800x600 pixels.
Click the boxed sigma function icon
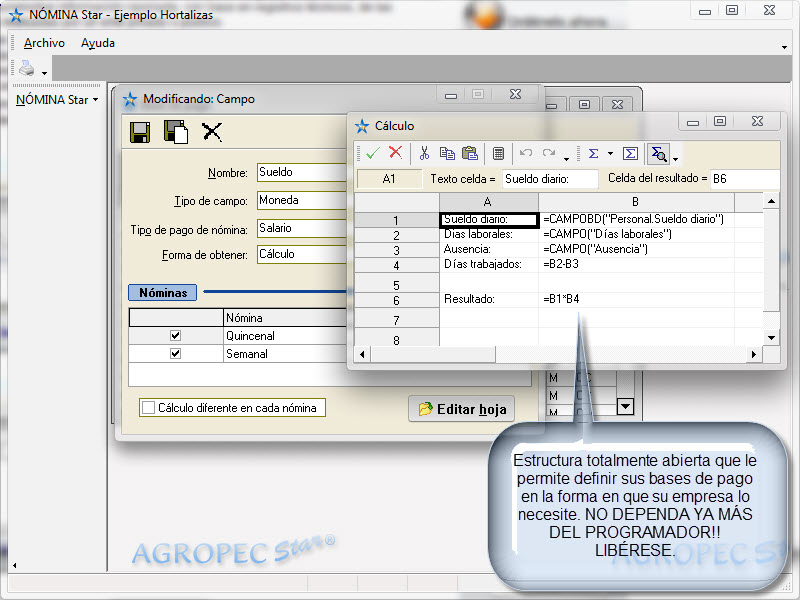pos(630,153)
